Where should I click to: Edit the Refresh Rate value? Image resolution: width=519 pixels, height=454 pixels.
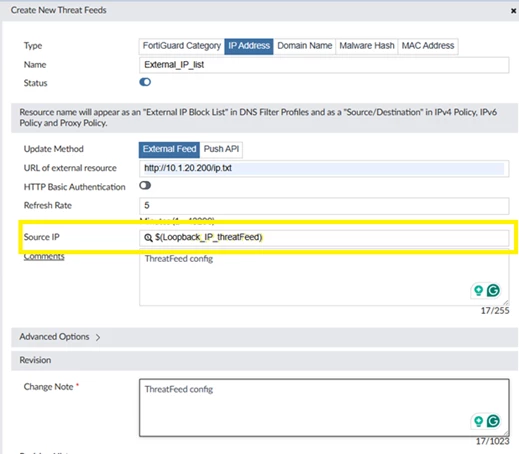click(x=324, y=206)
